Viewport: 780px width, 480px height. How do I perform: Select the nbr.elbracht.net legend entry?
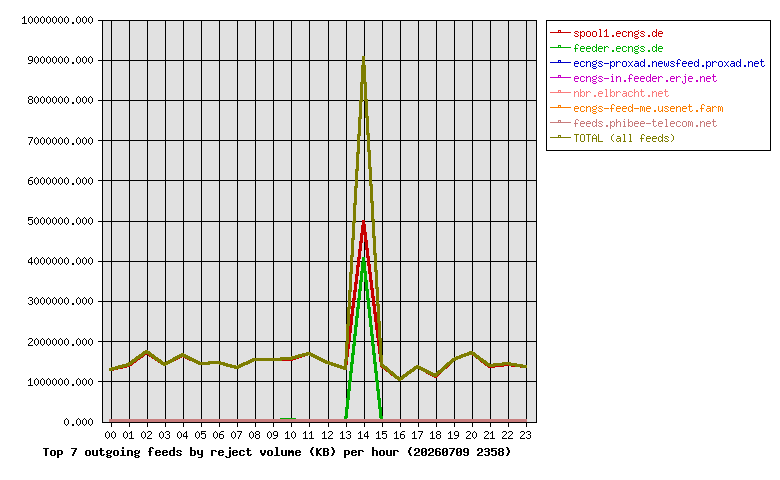[621, 93]
